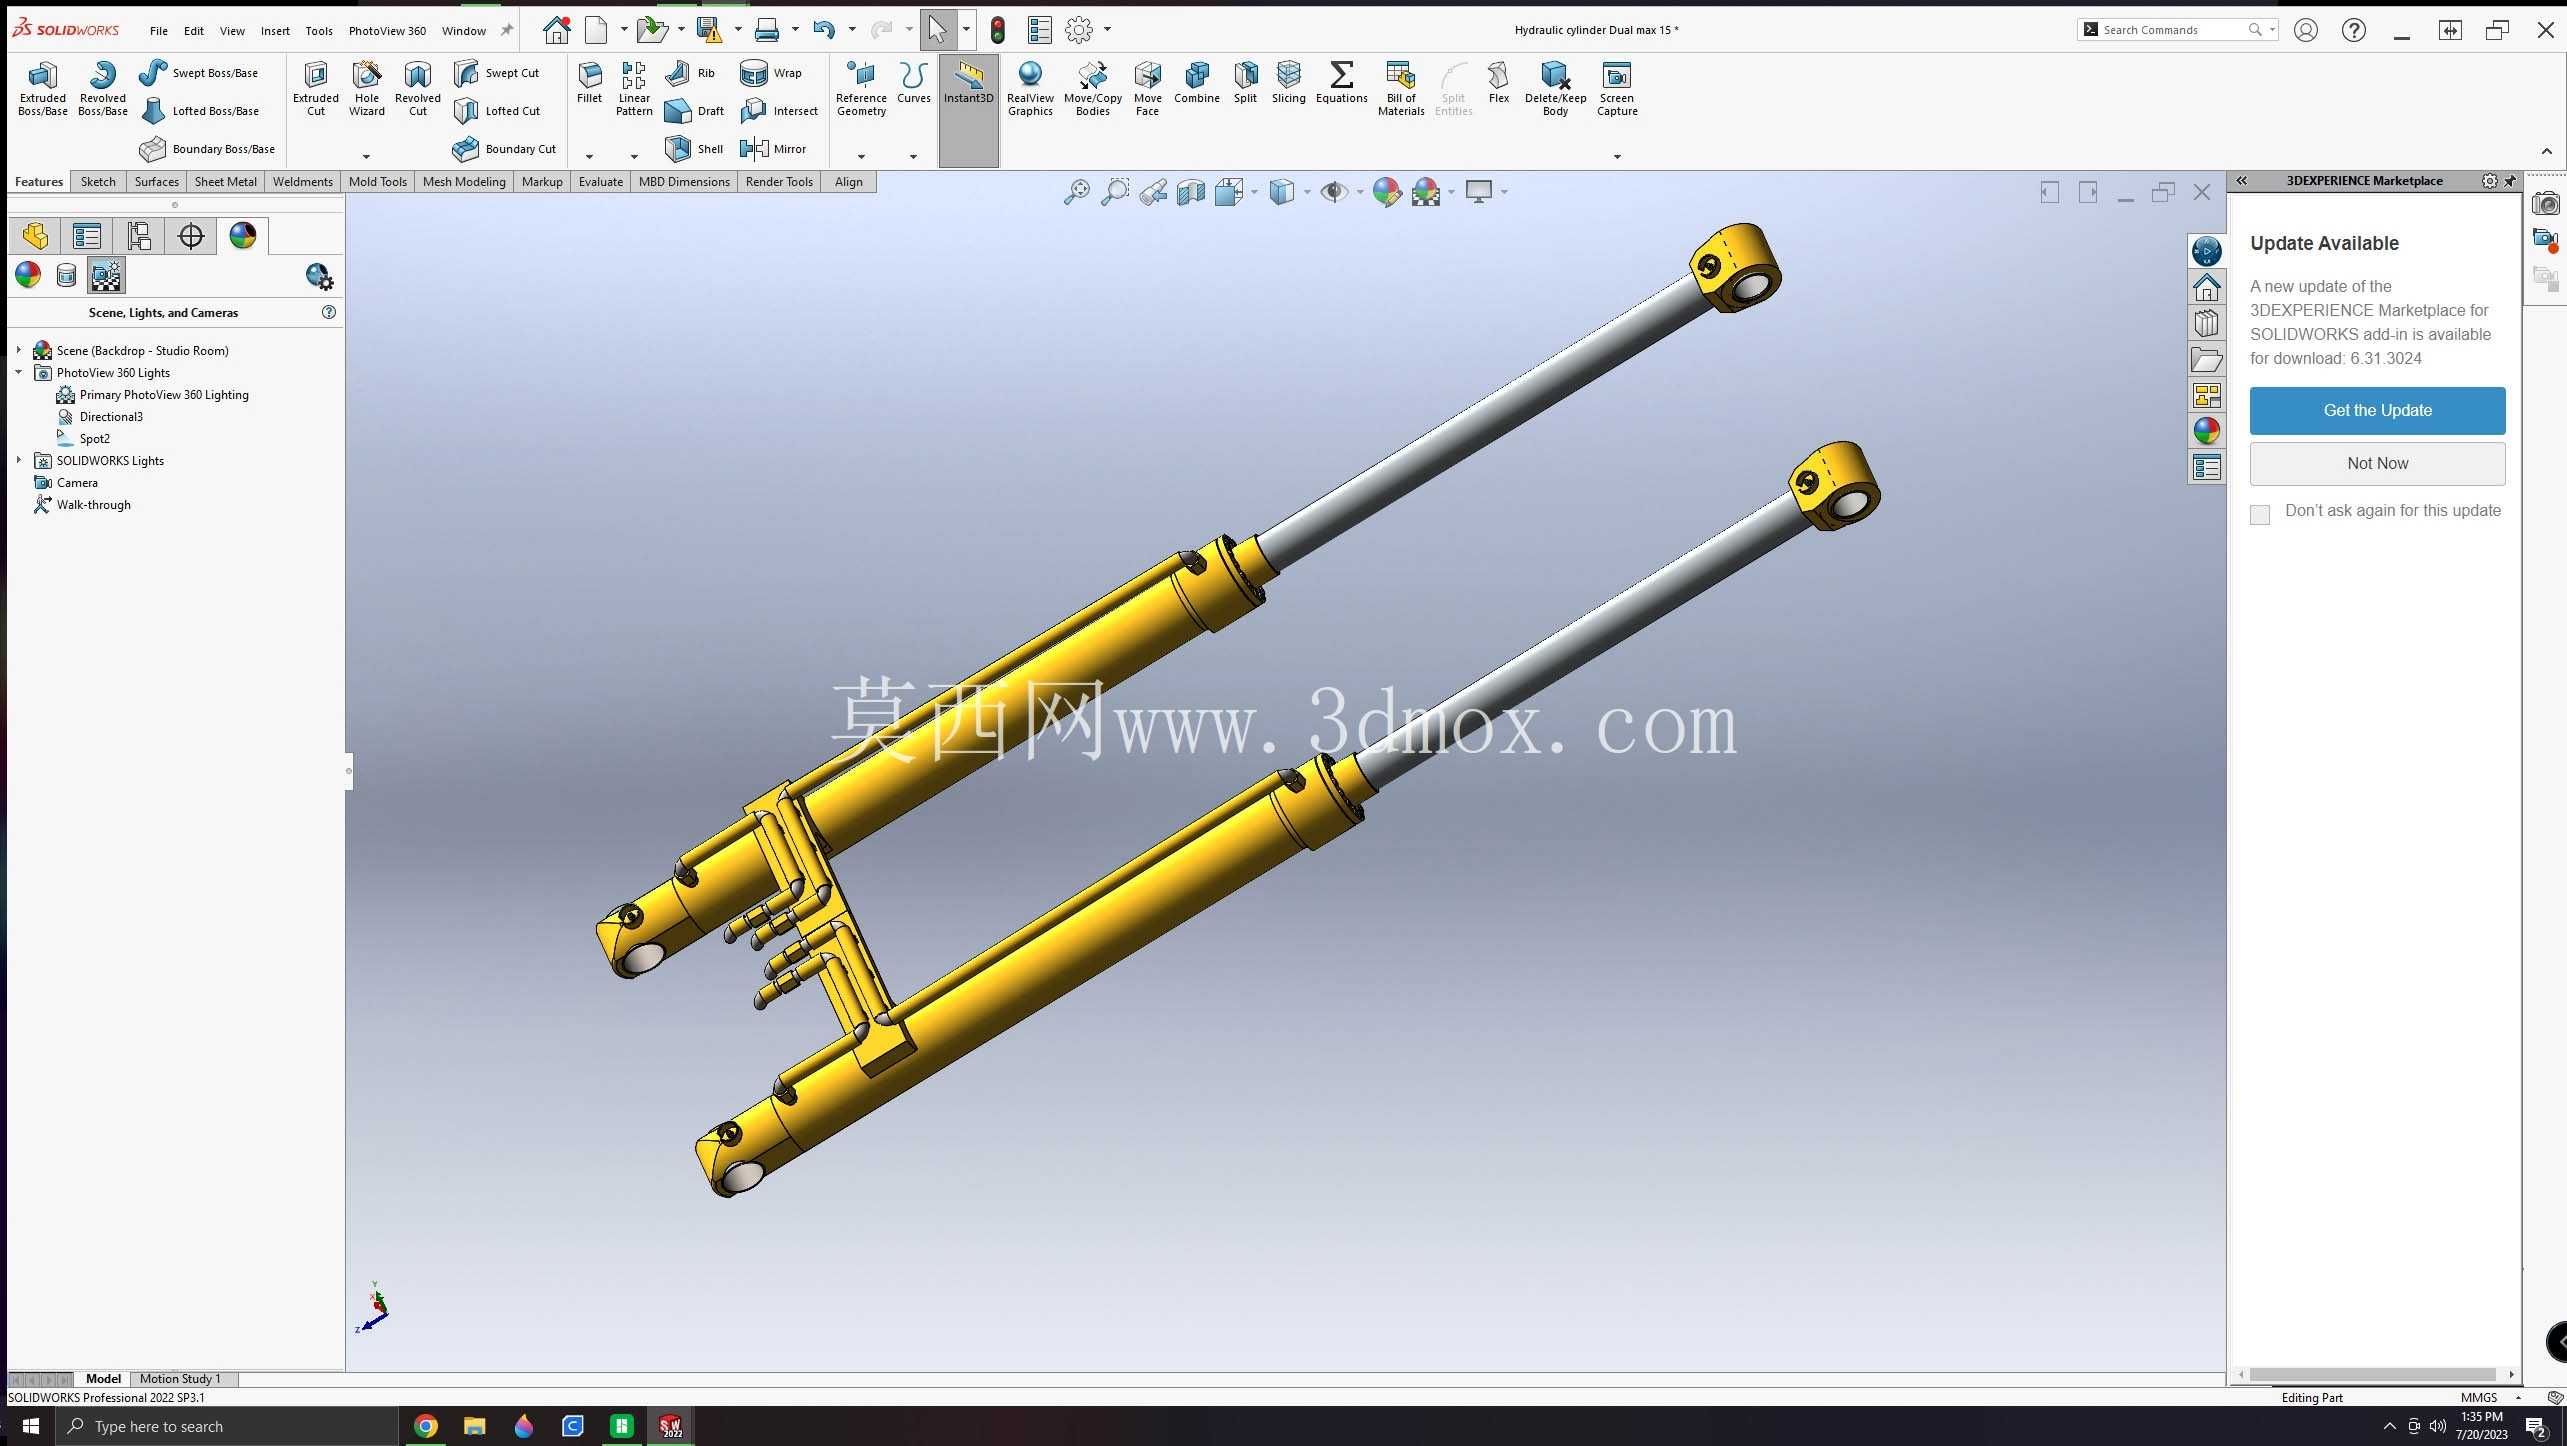
Task: Select the Directional3 light
Action: [111, 416]
